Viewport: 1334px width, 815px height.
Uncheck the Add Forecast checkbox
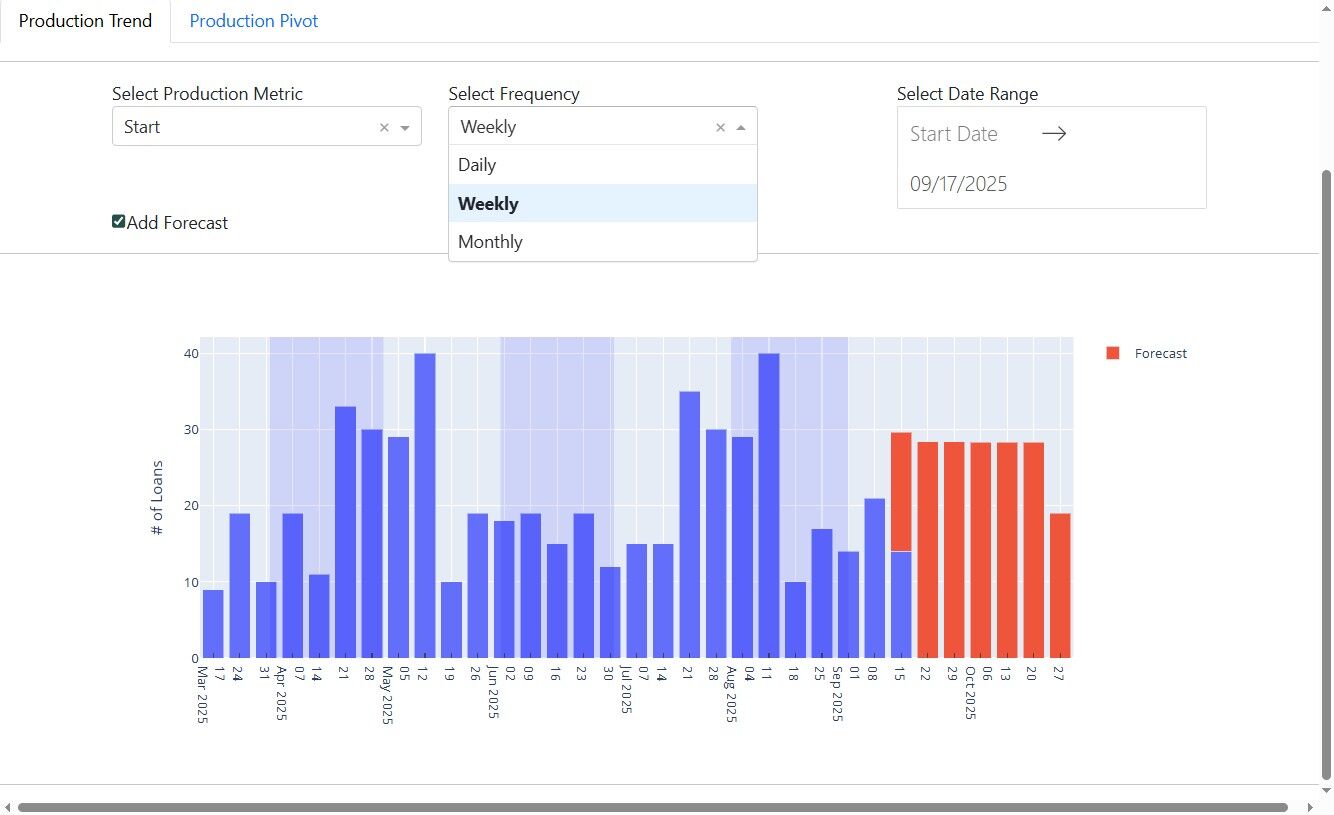click(119, 222)
